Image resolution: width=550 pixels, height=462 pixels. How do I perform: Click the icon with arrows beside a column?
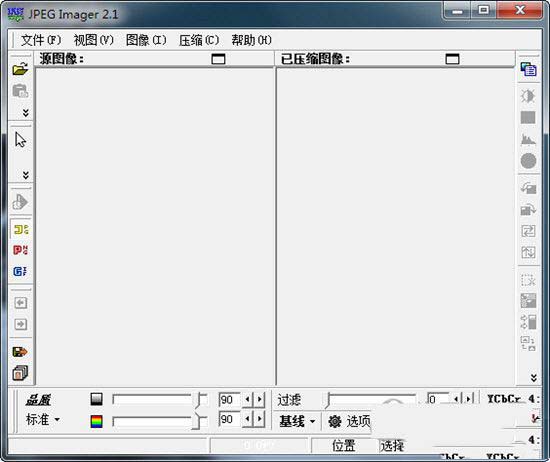pos(528,322)
